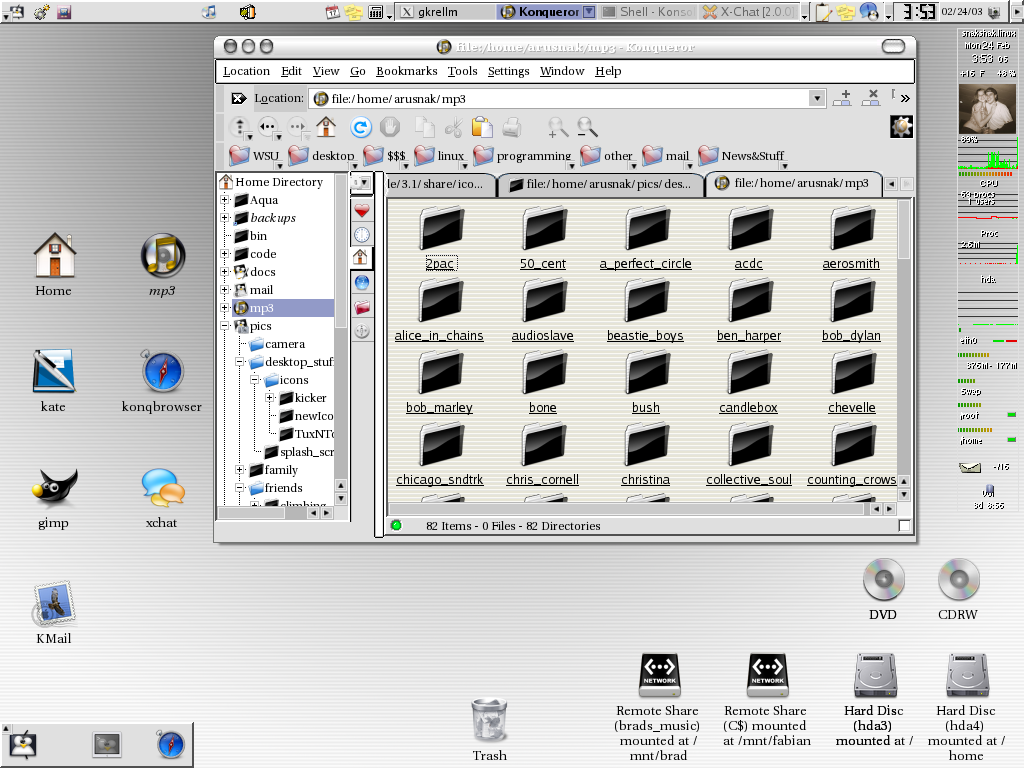Open the 2pac folder
The width and height of the screenshot is (1024, 768).
point(441,229)
